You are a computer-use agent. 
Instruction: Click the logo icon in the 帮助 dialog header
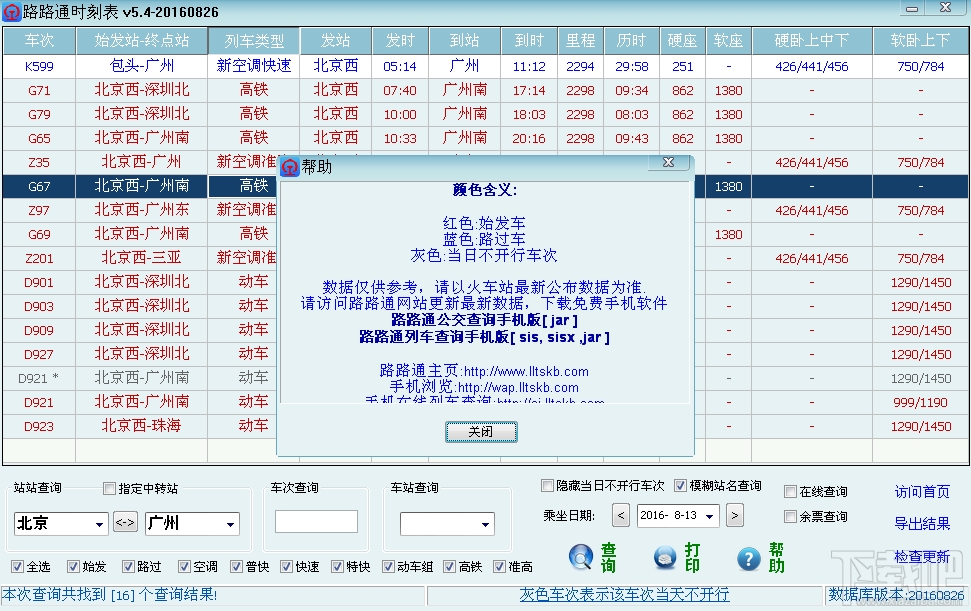click(290, 167)
